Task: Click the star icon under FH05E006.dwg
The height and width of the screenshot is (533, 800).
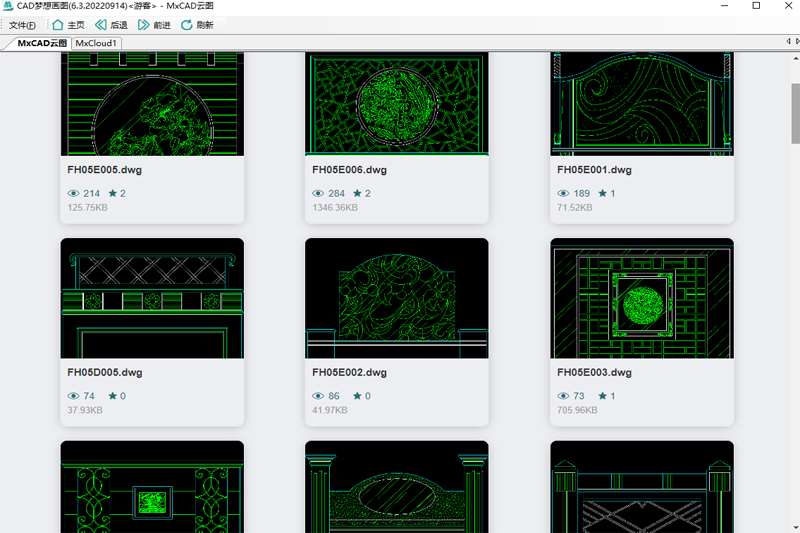Action: [357, 193]
